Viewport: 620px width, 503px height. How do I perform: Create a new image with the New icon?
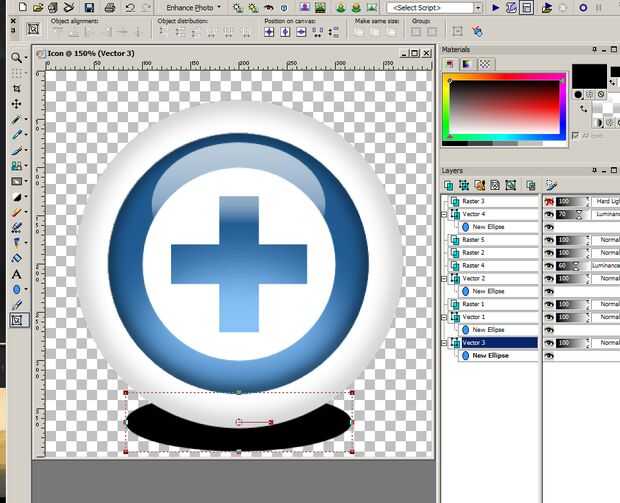[x=23, y=7]
